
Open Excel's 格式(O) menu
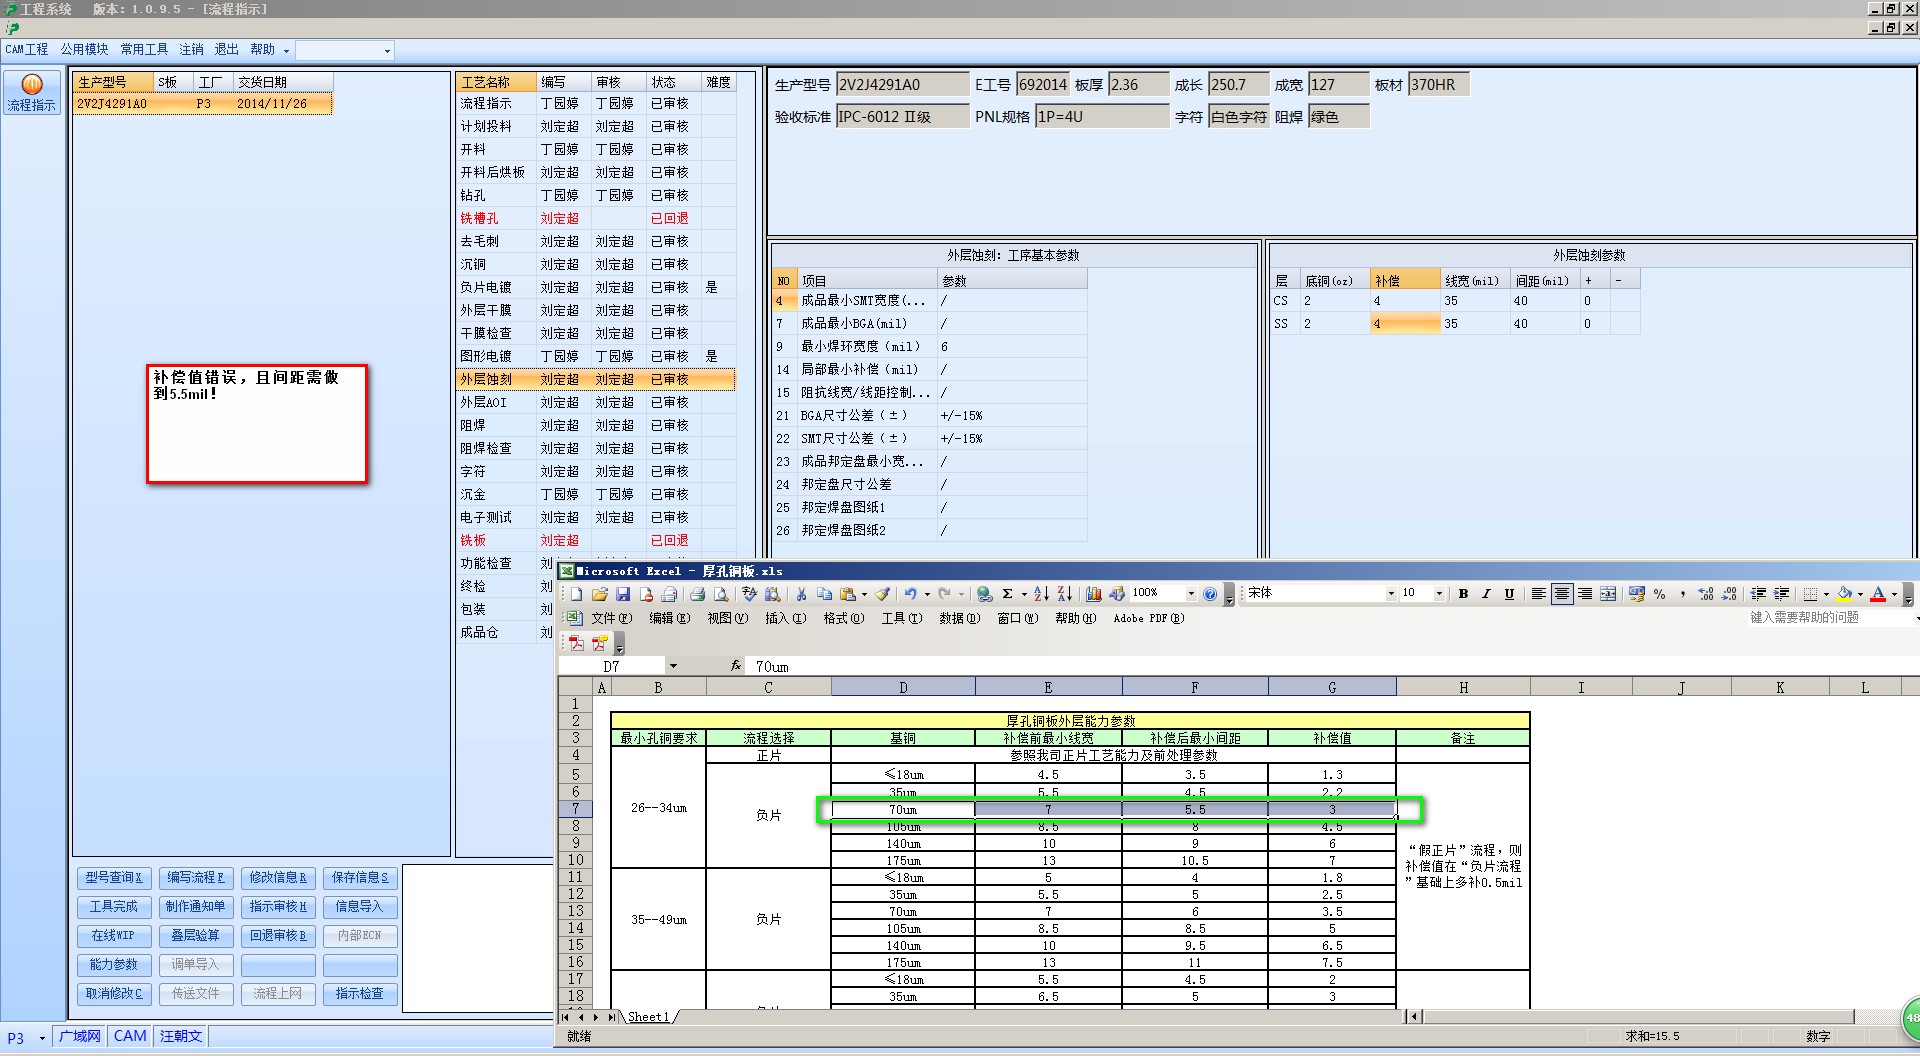click(843, 618)
